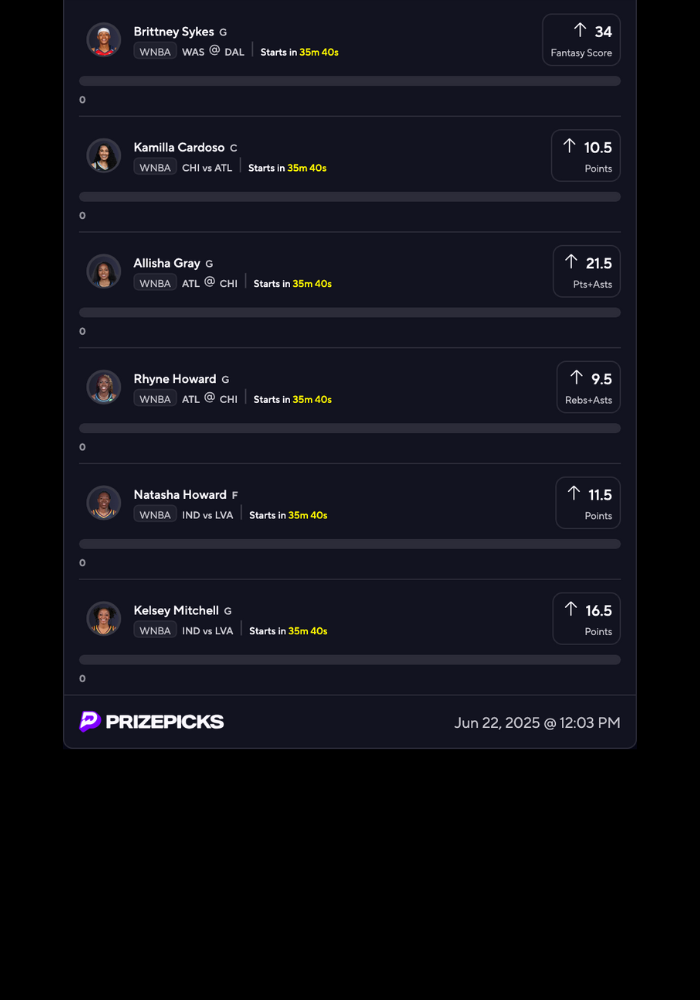Click Kamilla Cardoso player avatar

pyautogui.click(x=104, y=155)
